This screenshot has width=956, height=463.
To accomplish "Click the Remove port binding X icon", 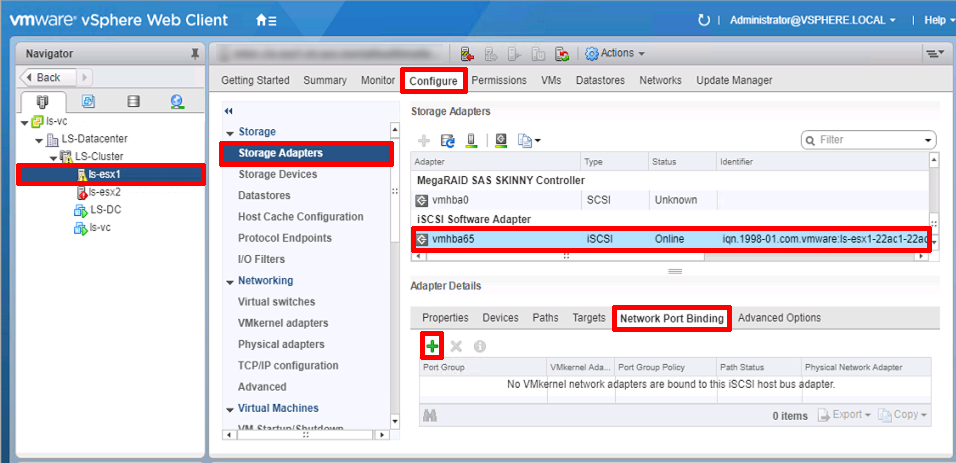I will 456,346.
